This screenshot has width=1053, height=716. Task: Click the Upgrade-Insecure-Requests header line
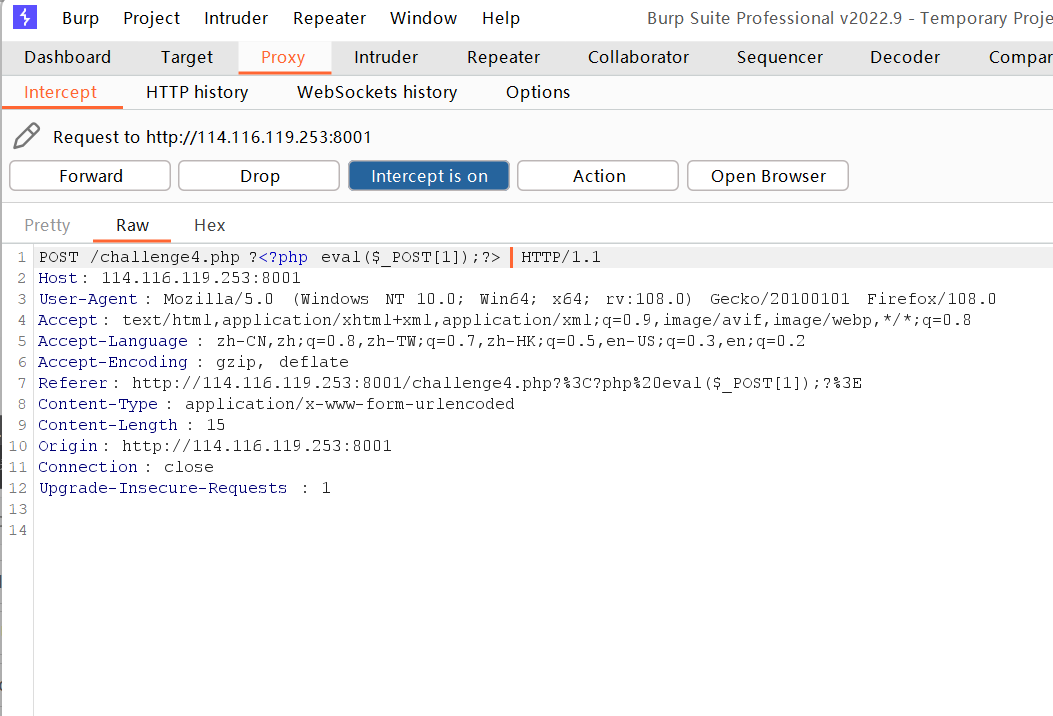pos(185,488)
